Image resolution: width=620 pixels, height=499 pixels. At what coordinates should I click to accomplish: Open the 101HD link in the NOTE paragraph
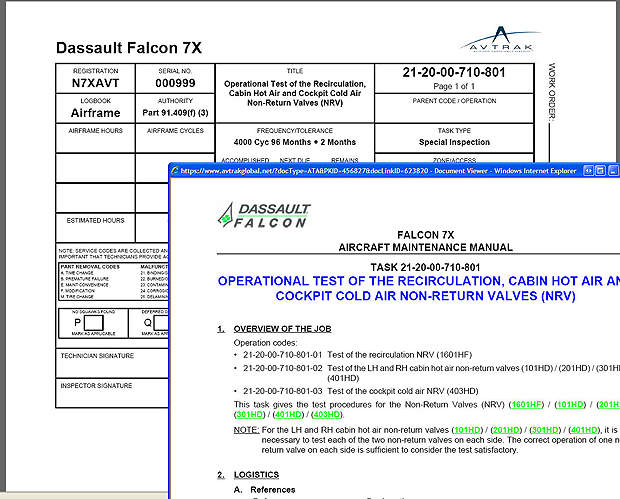pyautogui.click(x=468, y=430)
